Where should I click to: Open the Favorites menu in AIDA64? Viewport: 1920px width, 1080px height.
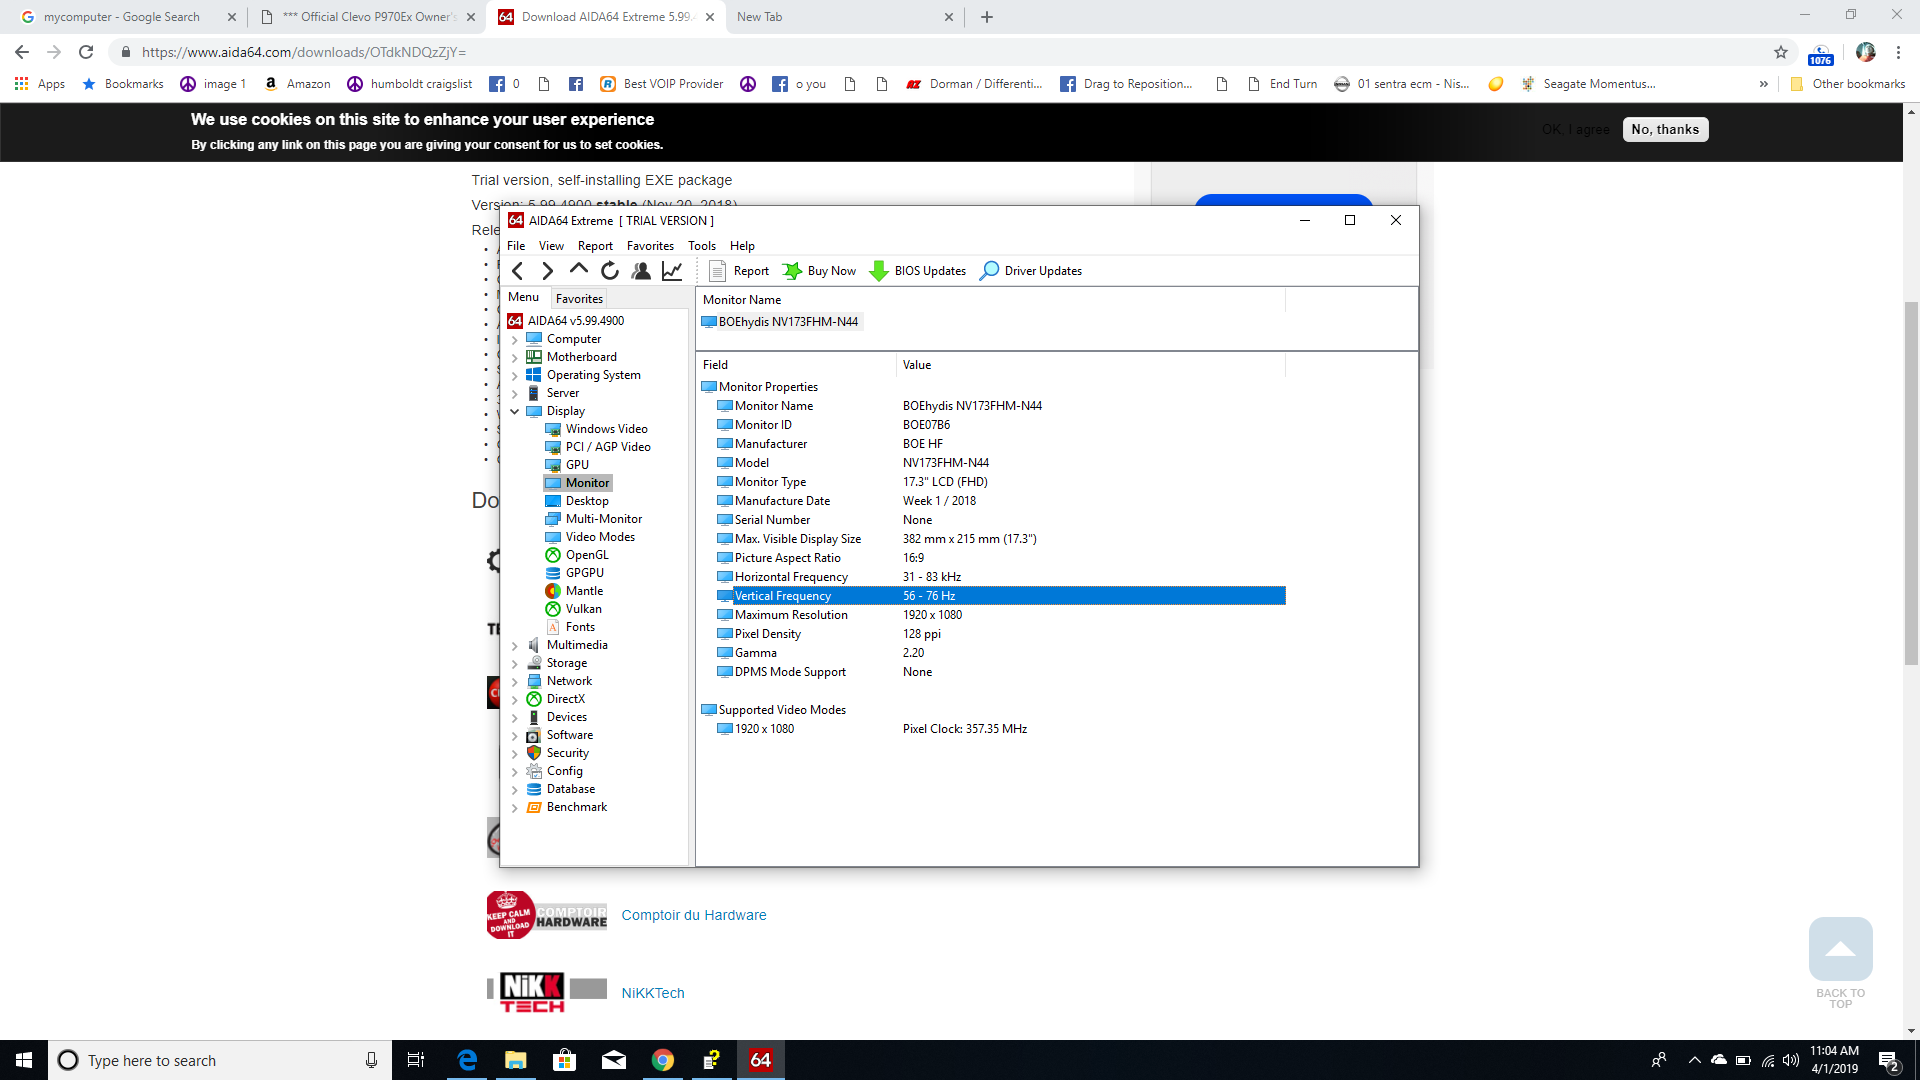650,246
